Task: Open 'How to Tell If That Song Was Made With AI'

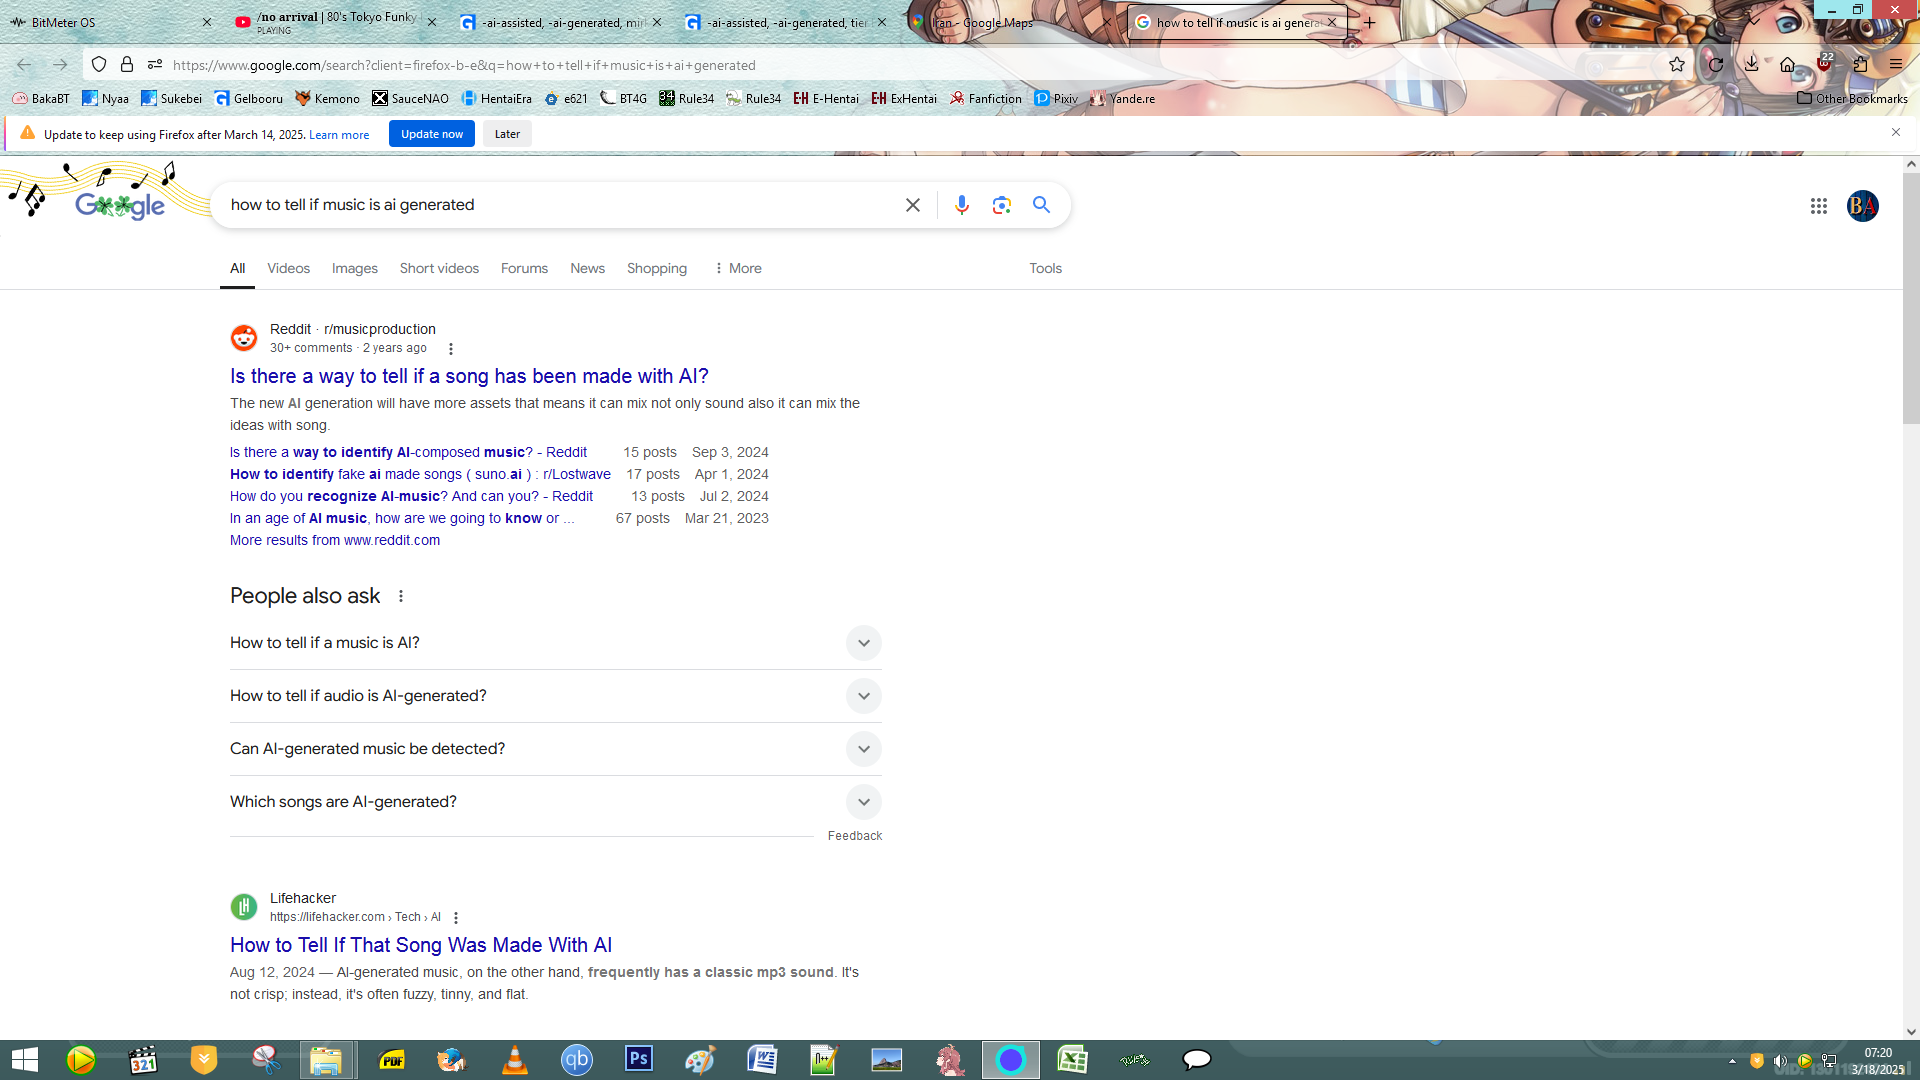Action: tap(421, 945)
